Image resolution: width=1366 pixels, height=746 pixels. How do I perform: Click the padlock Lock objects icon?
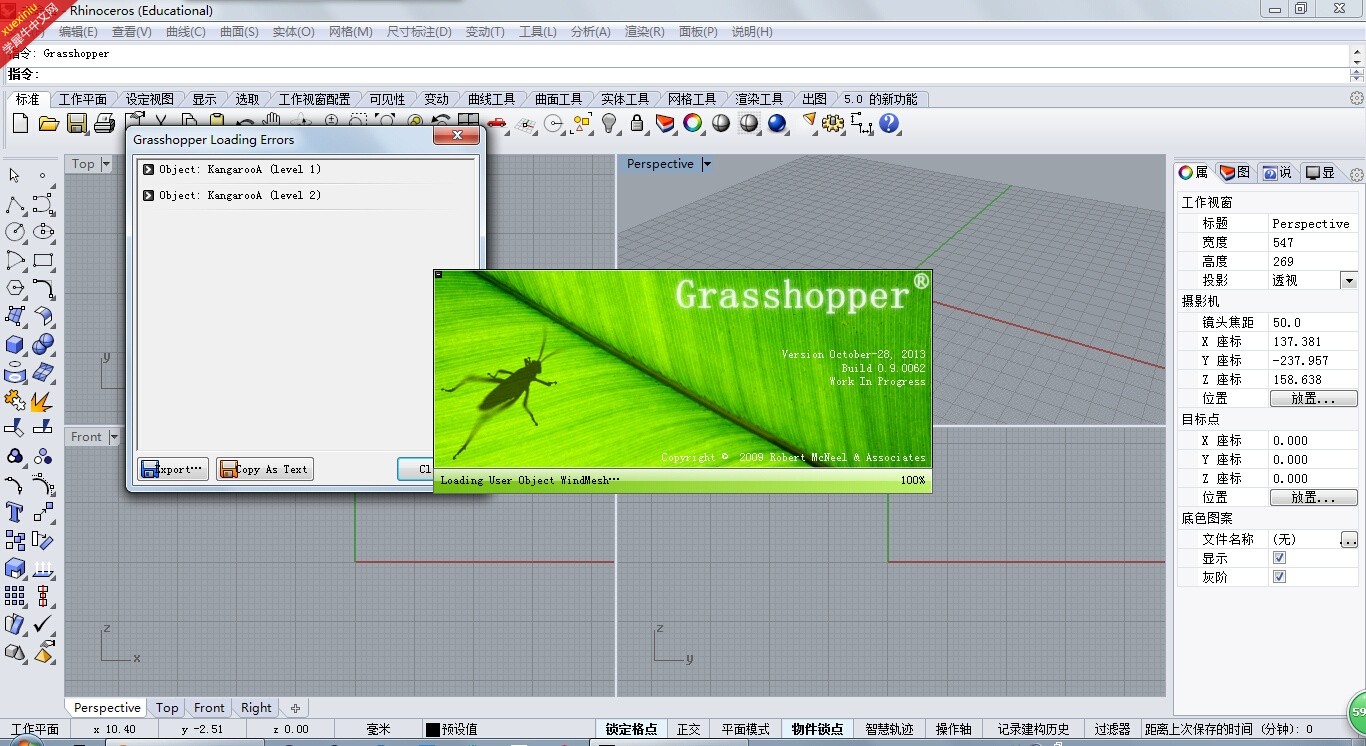click(637, 124)
